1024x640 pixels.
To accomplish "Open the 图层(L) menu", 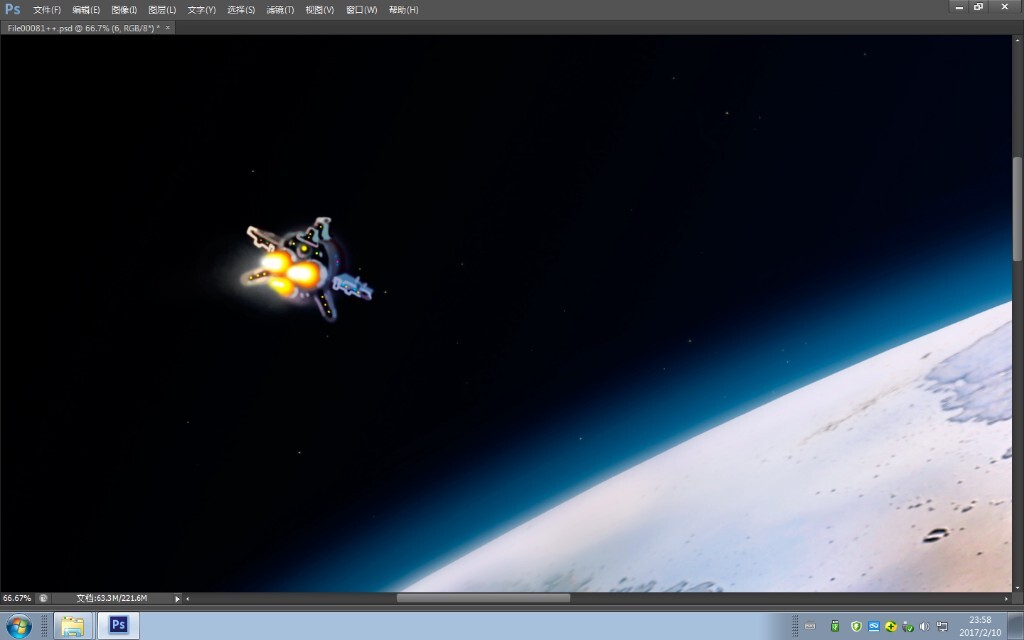I will pos(162,10).
